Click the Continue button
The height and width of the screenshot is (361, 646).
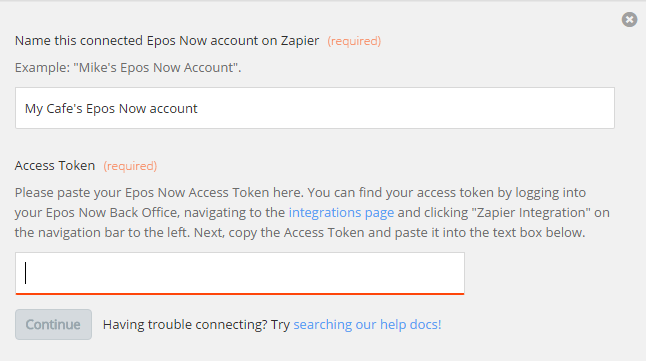(54, 325)
